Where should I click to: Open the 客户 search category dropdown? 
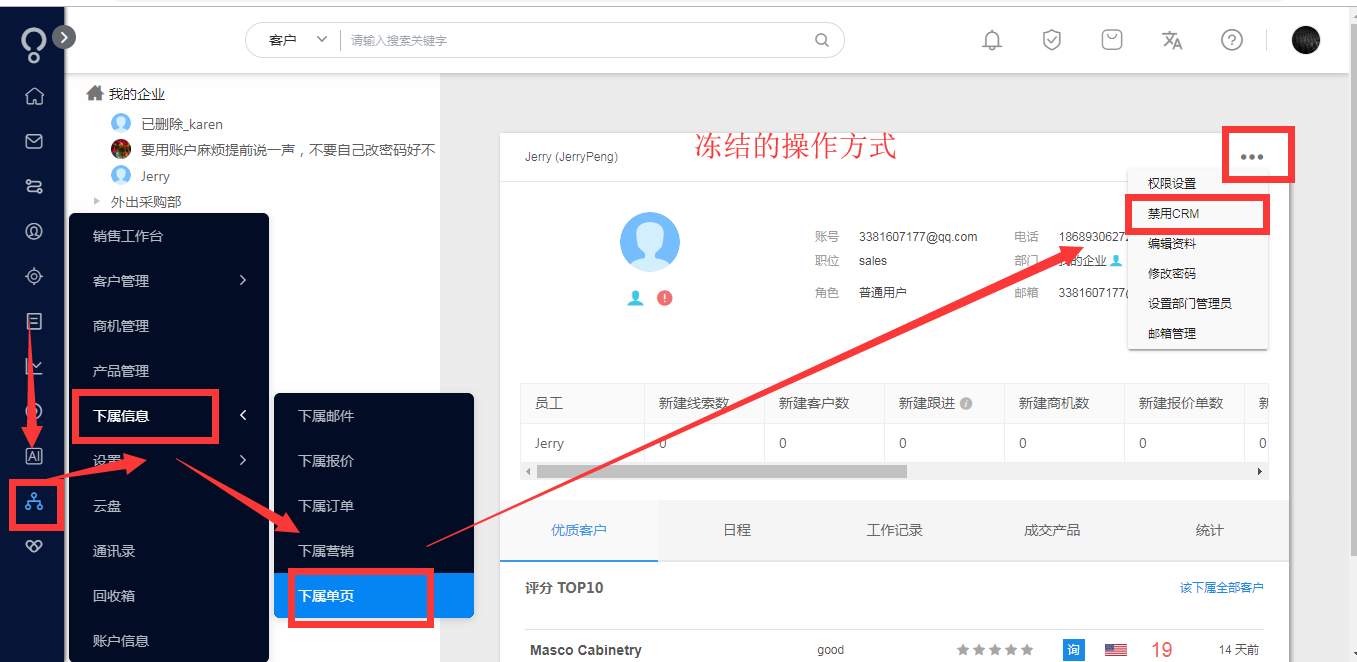point(295,39)
